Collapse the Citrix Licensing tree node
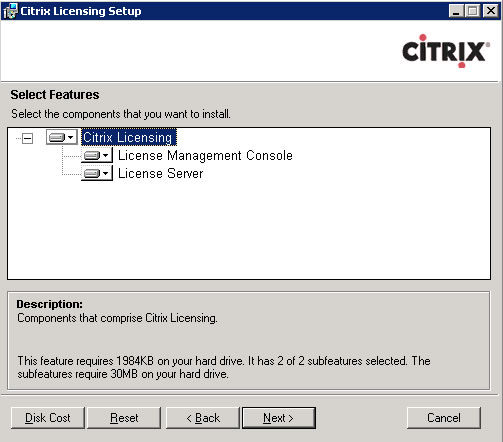Screen dimensions: 503x442 click(x=27, y=138)
